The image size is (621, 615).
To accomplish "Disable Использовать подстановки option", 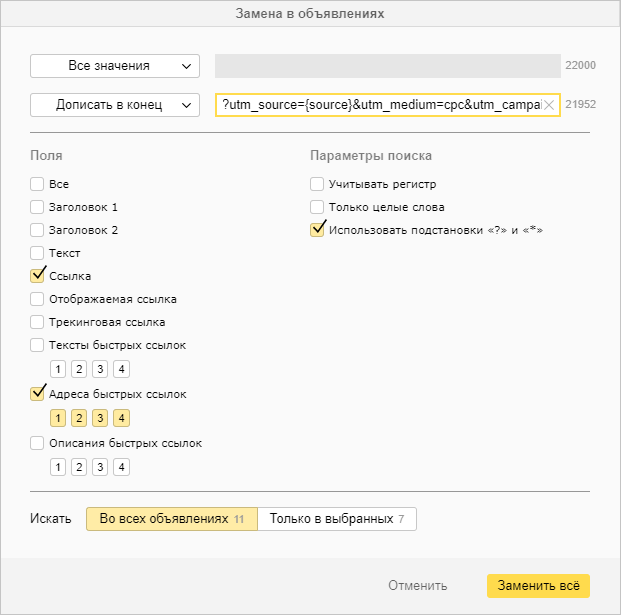I will click(317, 231).
